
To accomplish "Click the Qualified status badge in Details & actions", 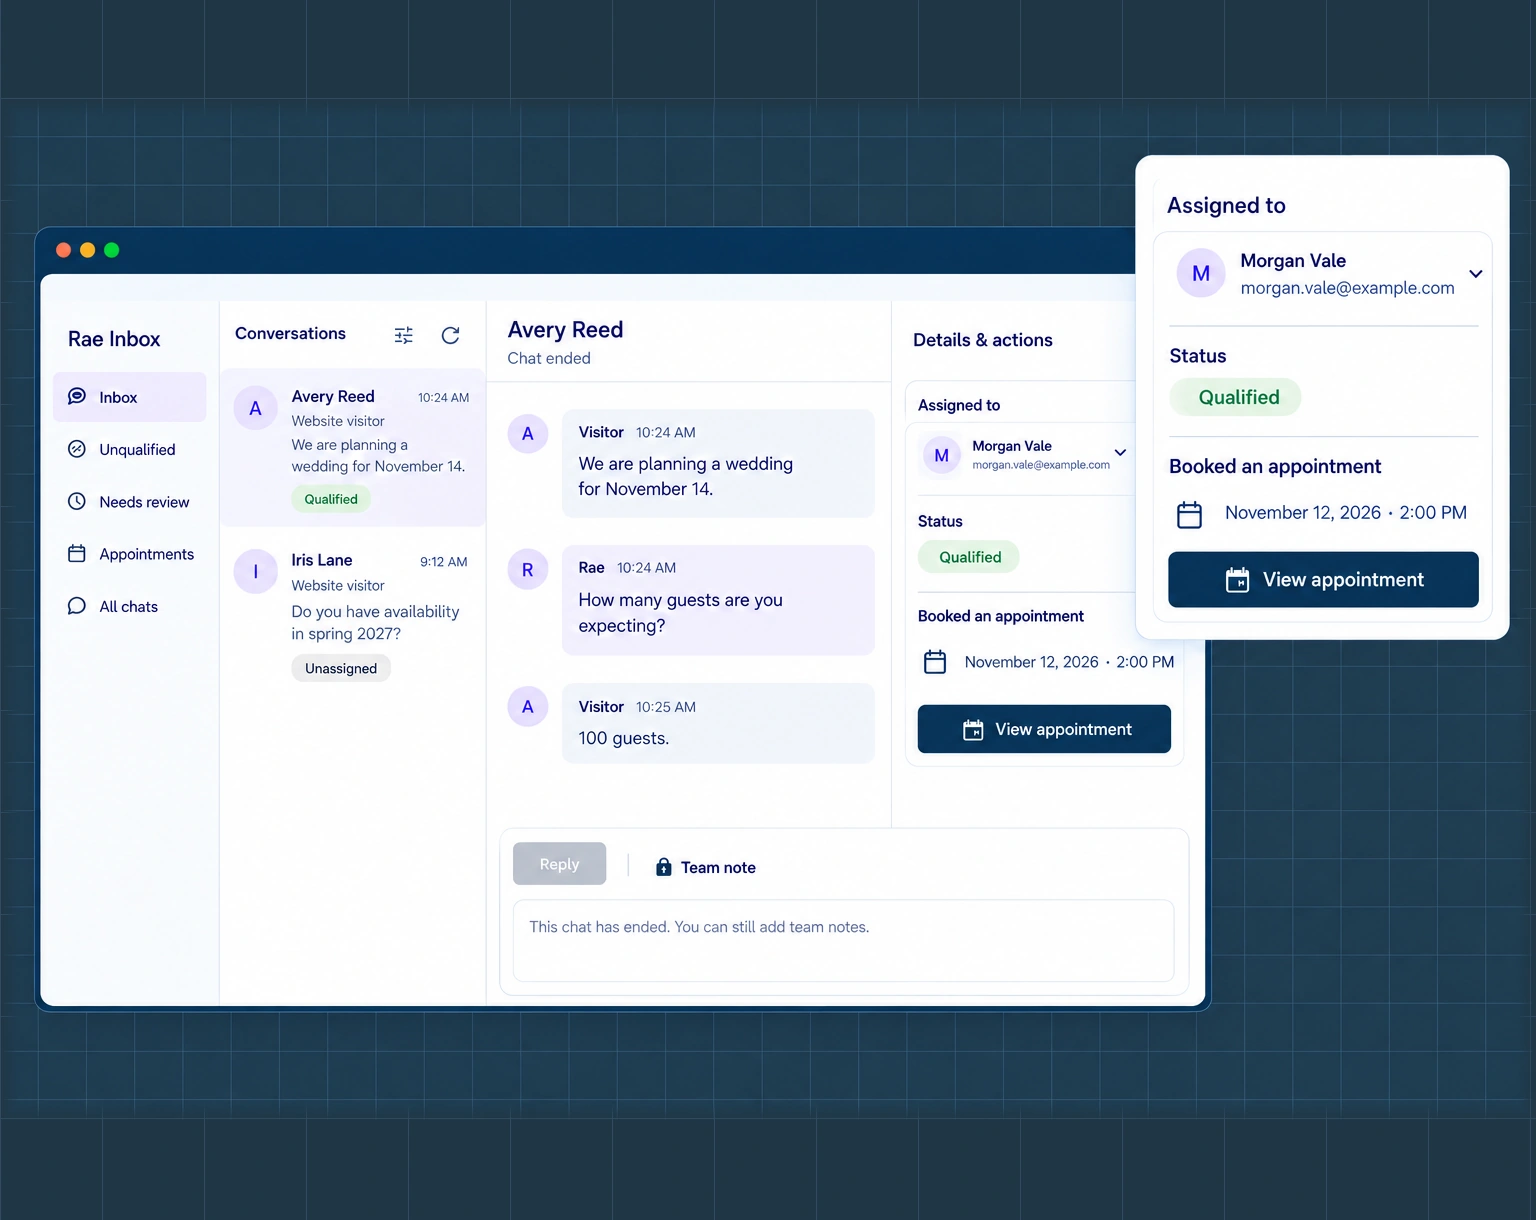I will [969, 557].
